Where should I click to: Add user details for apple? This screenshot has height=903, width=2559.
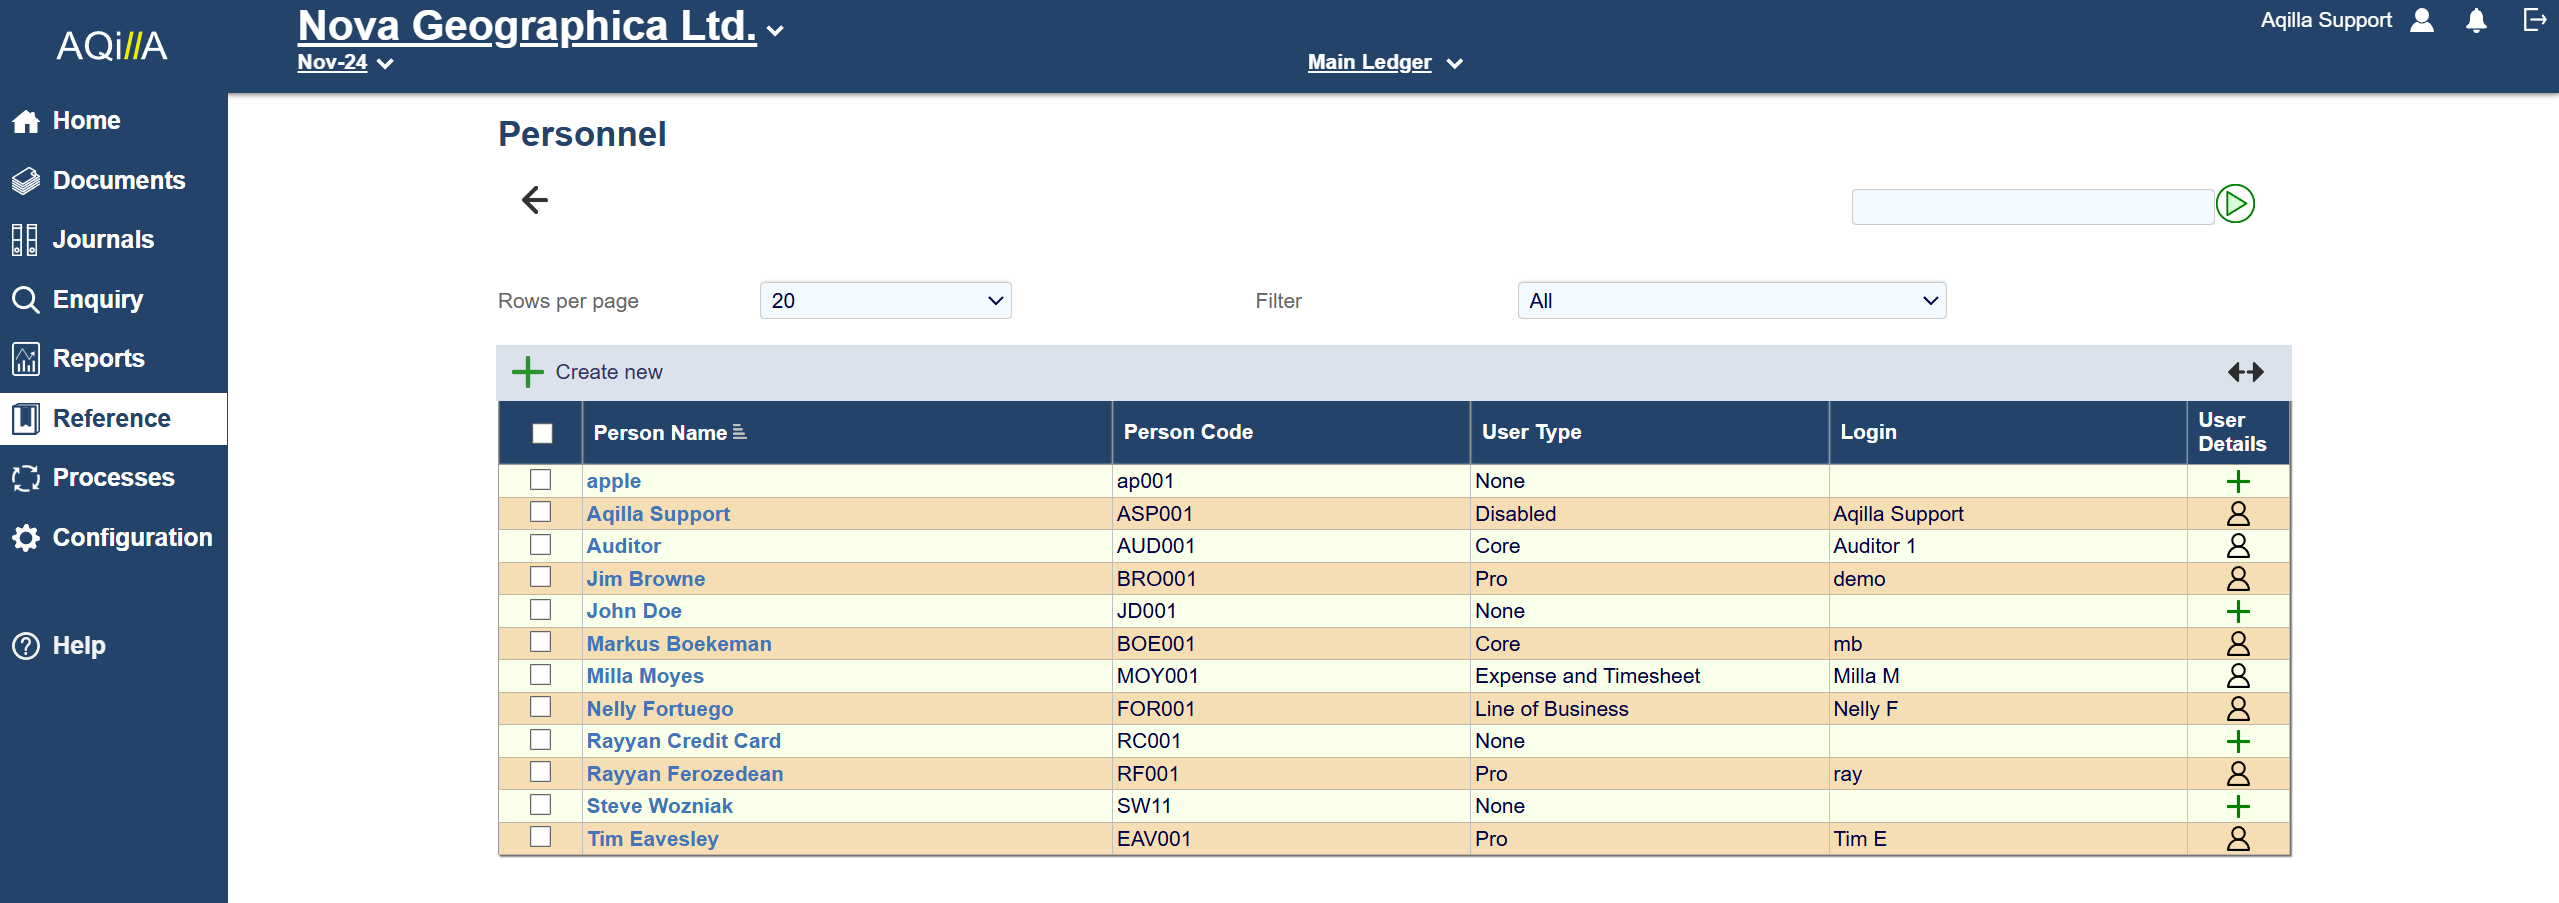[x=2238, y=481]
